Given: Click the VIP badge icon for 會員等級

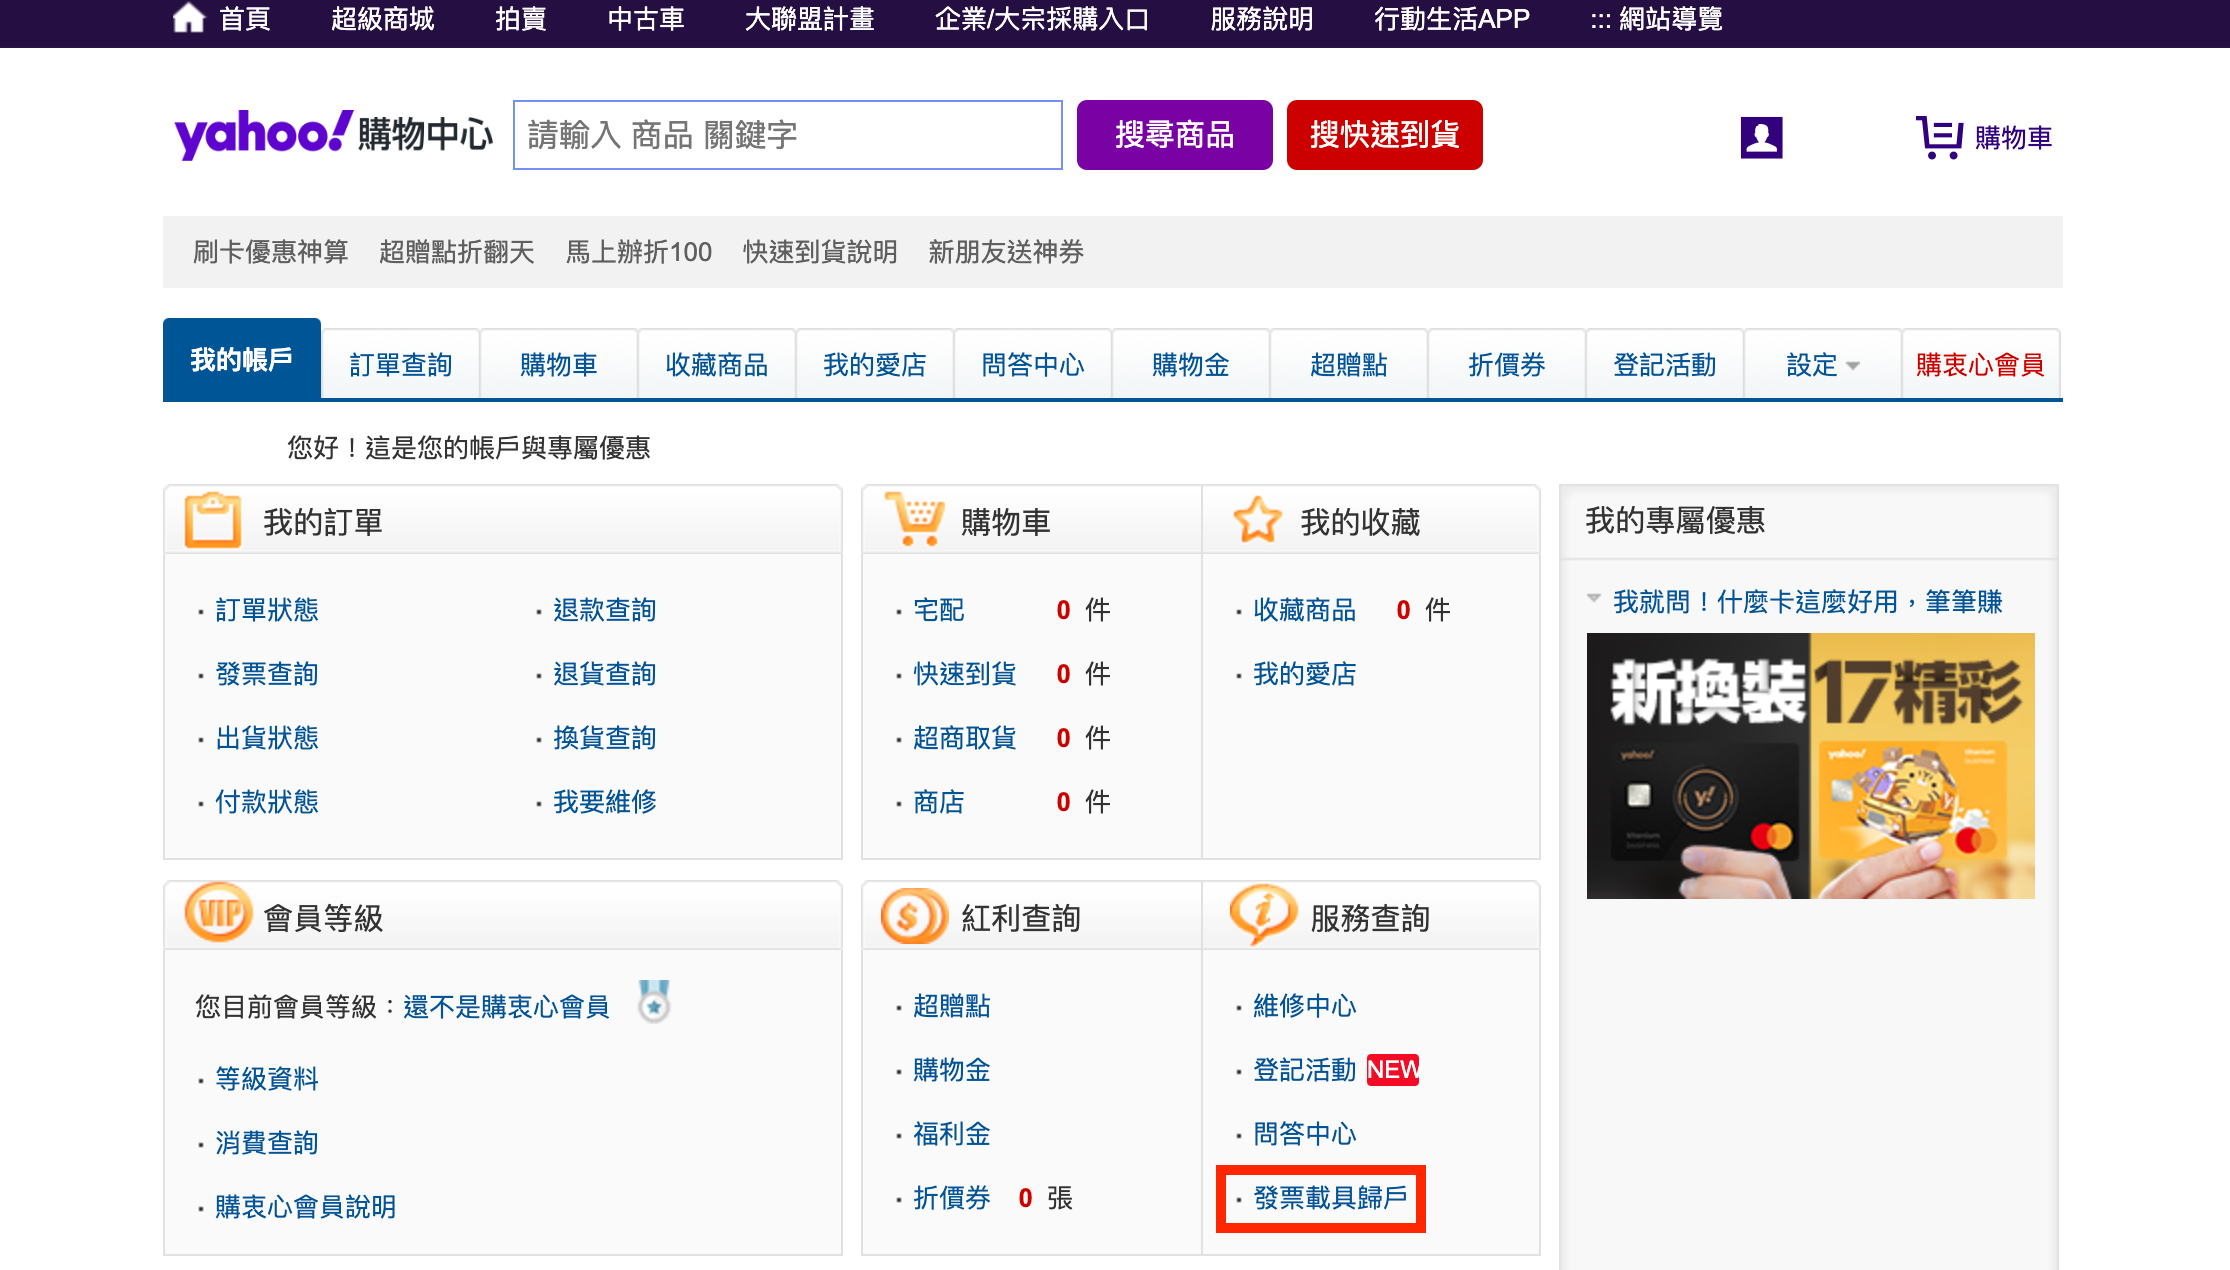Looking at the screenshot, I should coord(218,913).
